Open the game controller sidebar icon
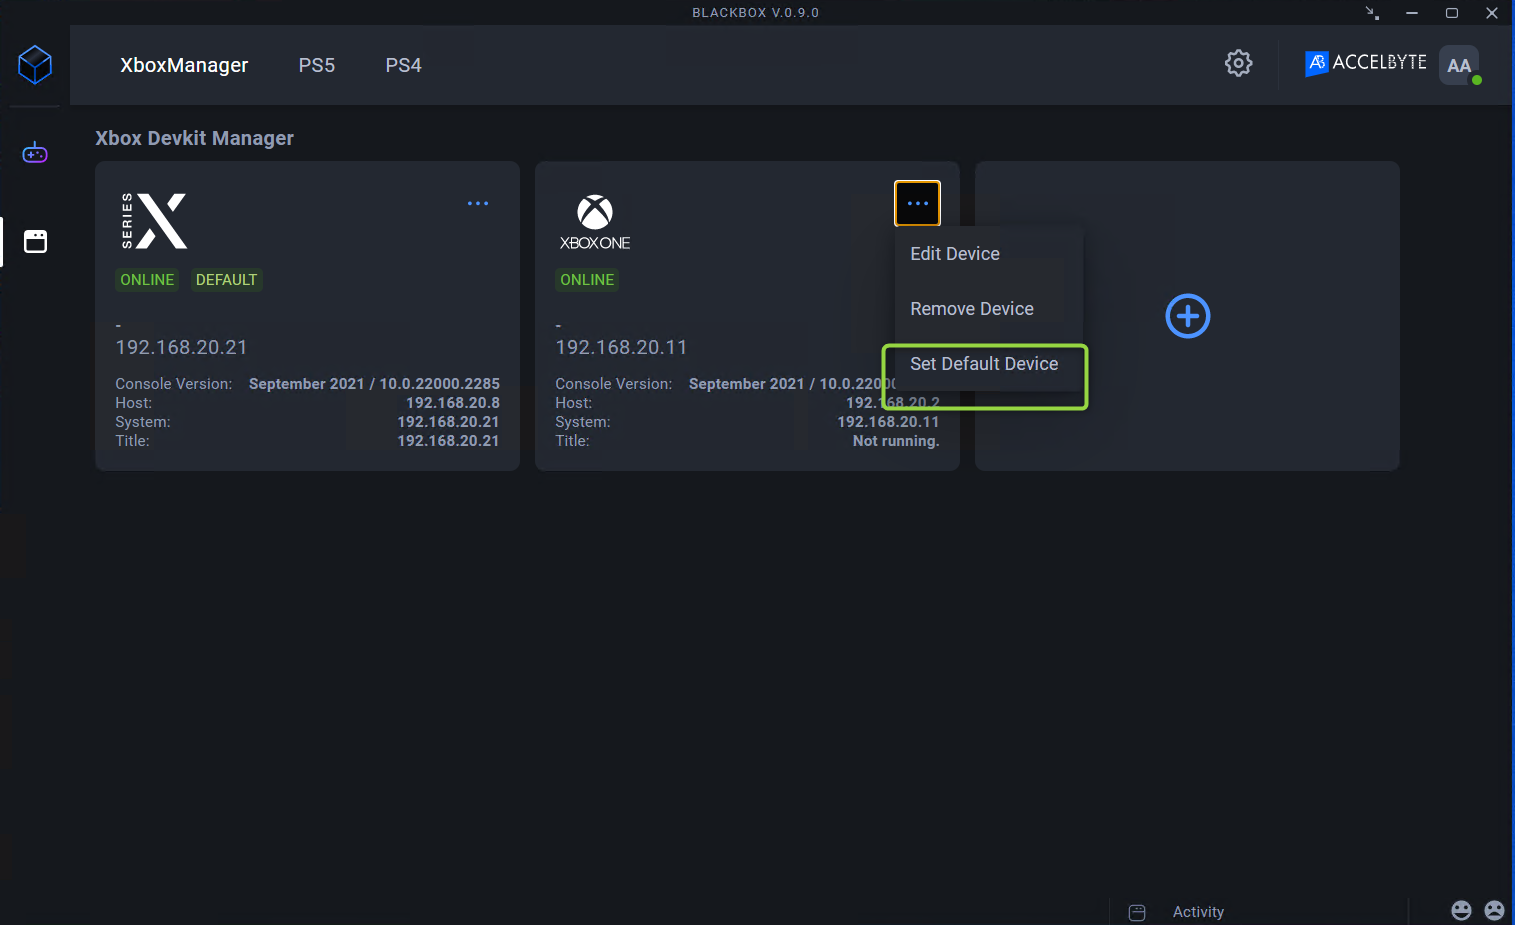This screenshot has height=925, width=1515. [x=35, y=153]
